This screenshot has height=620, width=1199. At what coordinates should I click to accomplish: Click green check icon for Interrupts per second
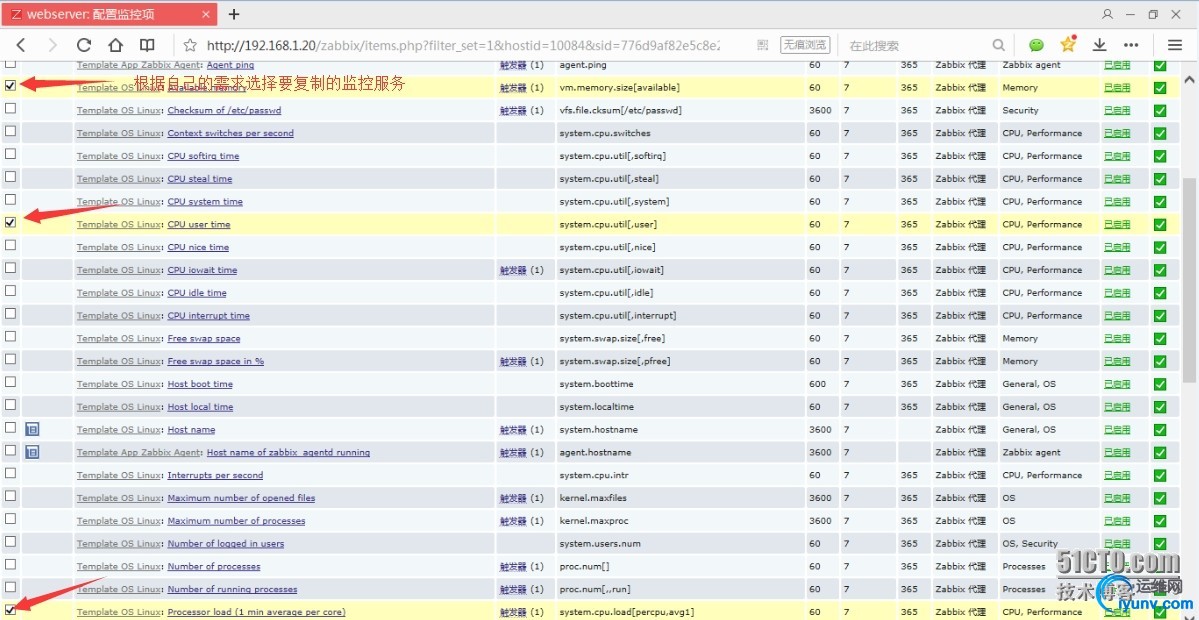point(1160,476)
